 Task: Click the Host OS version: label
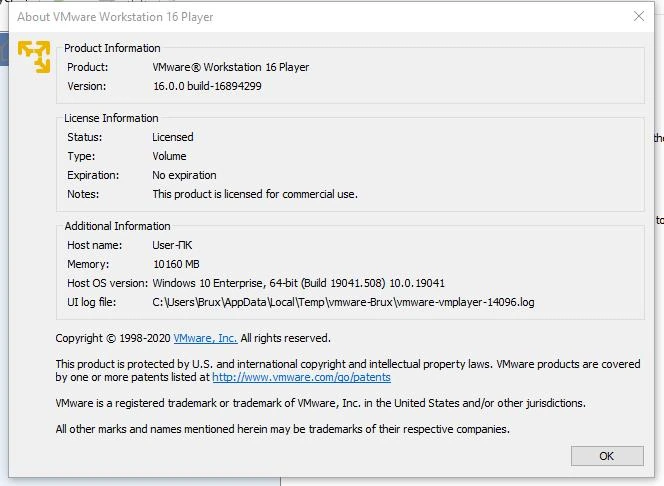[x=108, y=283]
